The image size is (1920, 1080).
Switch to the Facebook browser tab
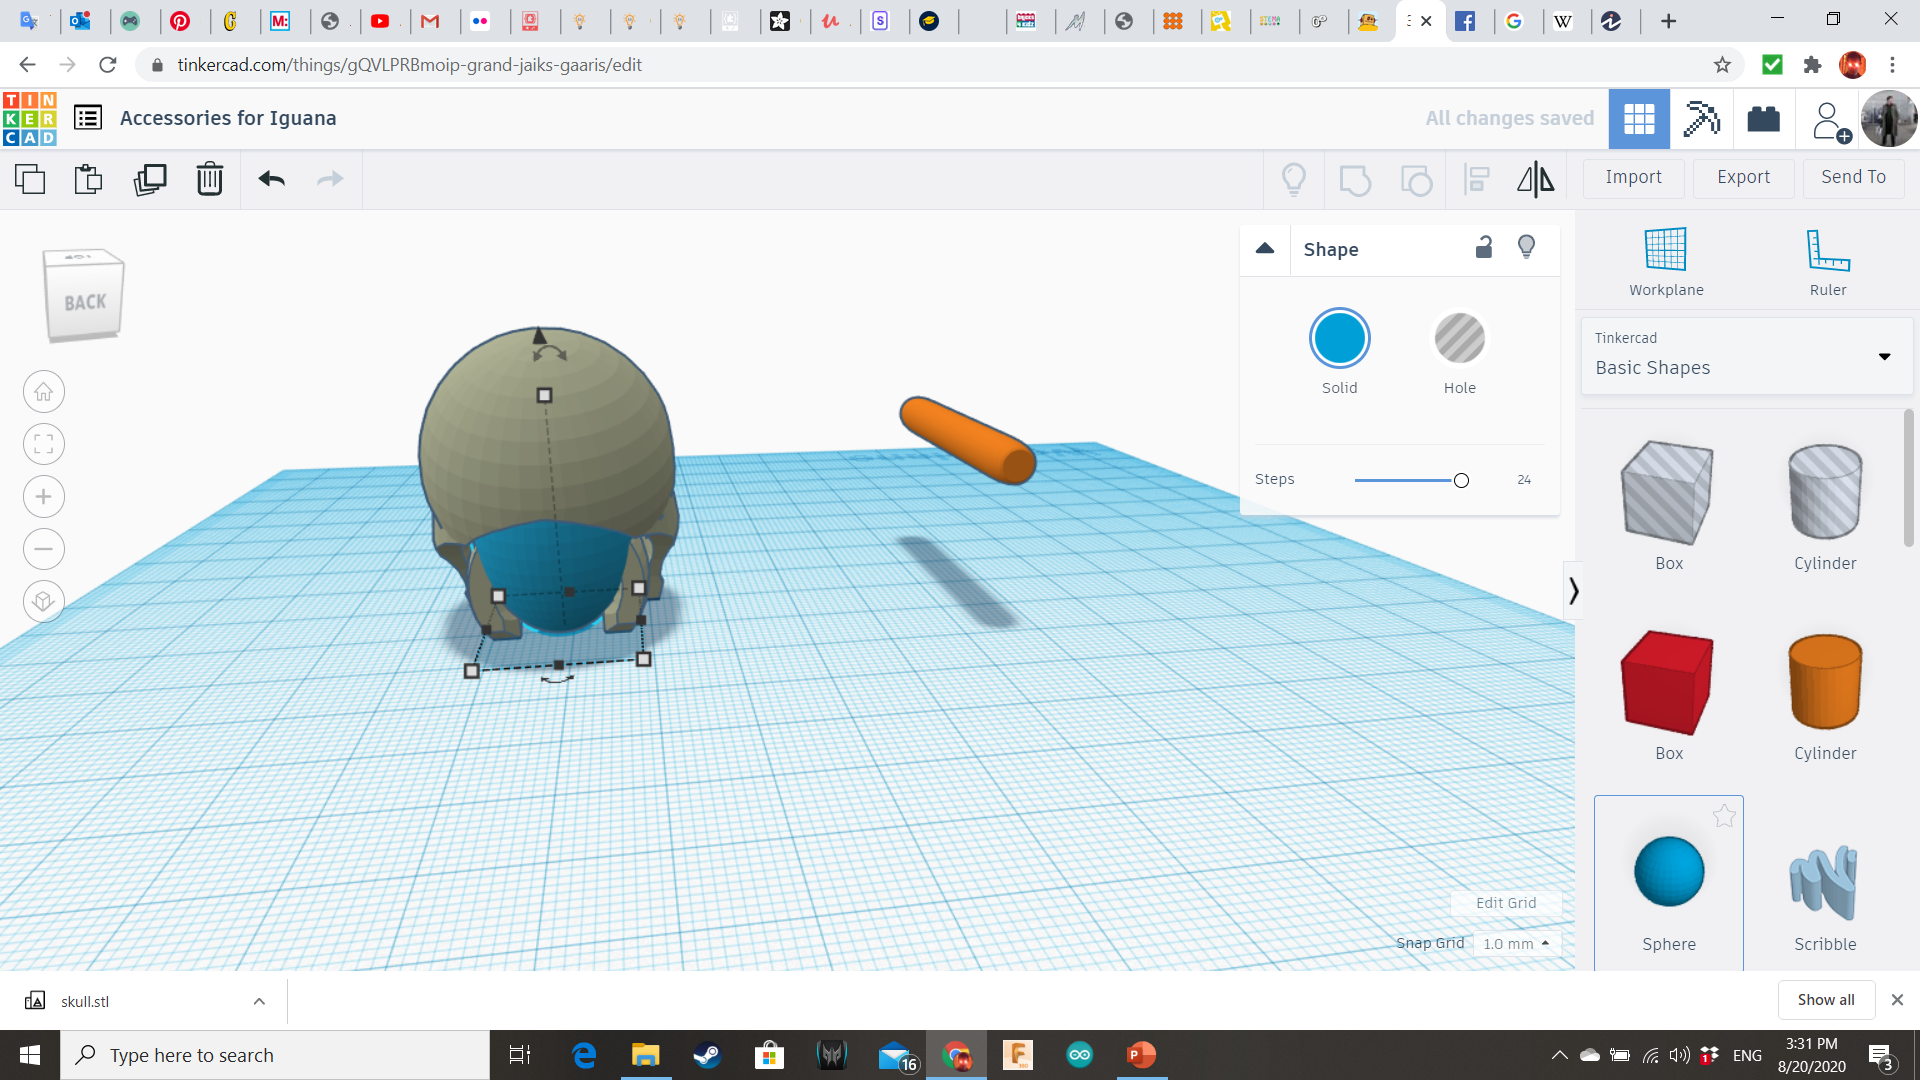pyautogui.click(x=1465, y=21)
